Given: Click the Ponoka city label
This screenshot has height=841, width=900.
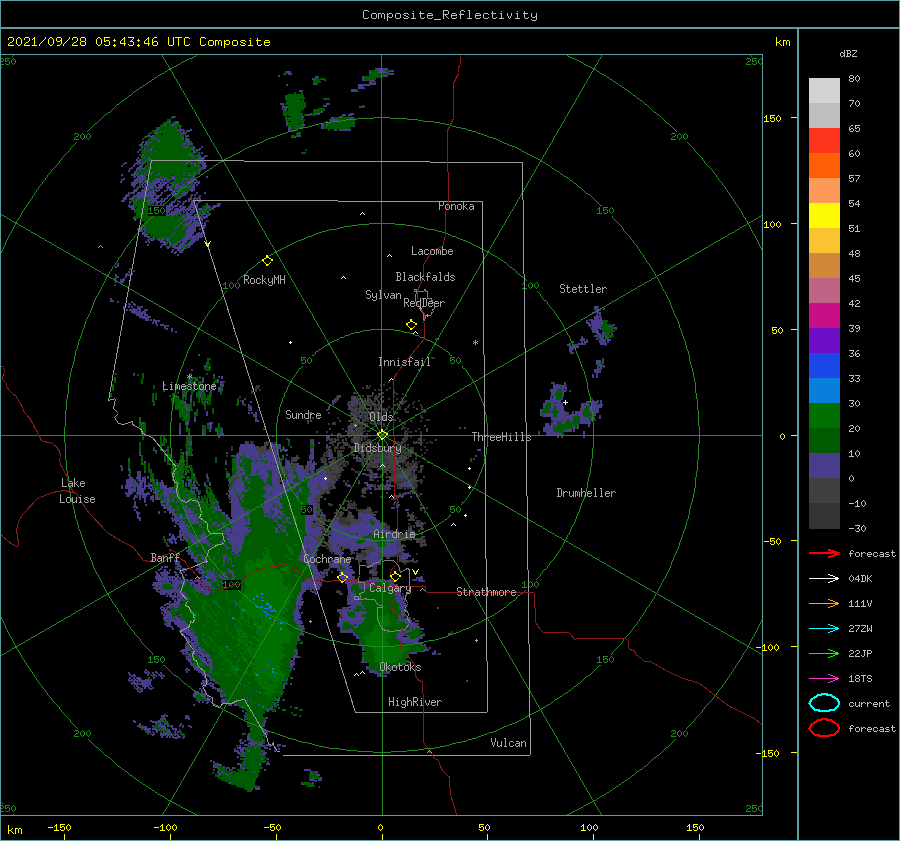Looking at the screenshot, I should point(456,206).
